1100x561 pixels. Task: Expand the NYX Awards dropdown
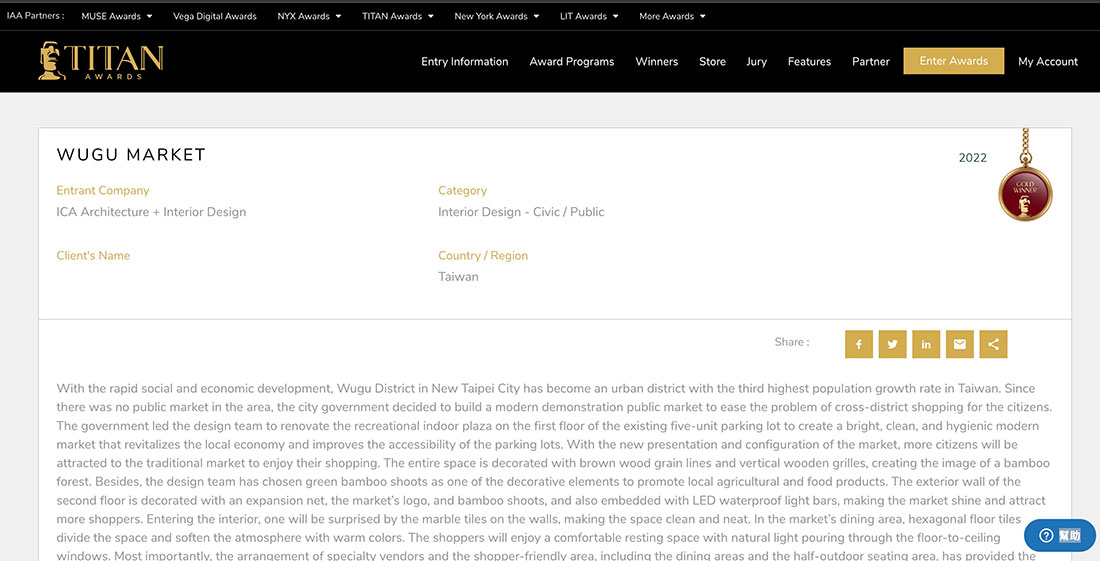point(309,16)
